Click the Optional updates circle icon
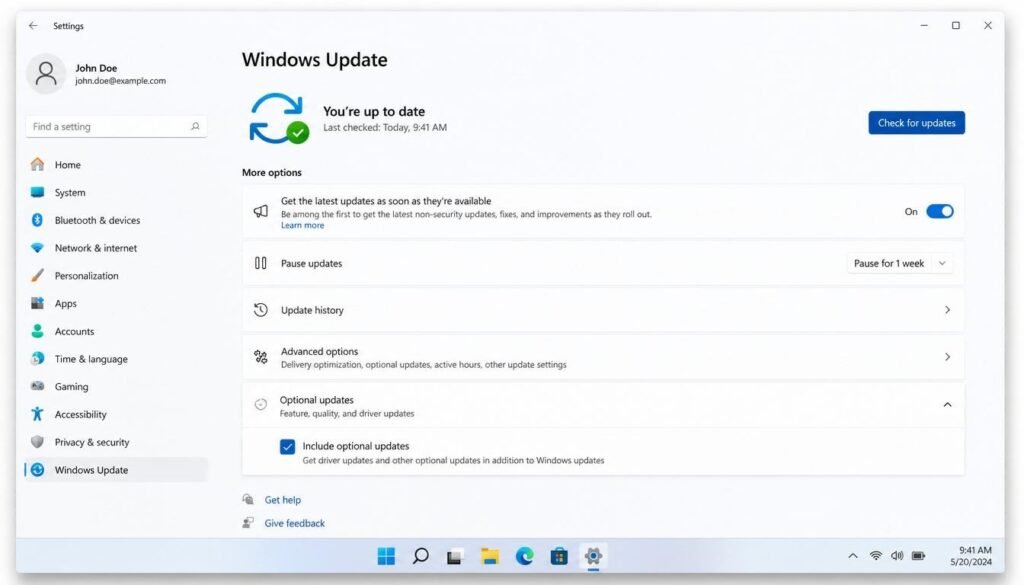 coord(261,404)
